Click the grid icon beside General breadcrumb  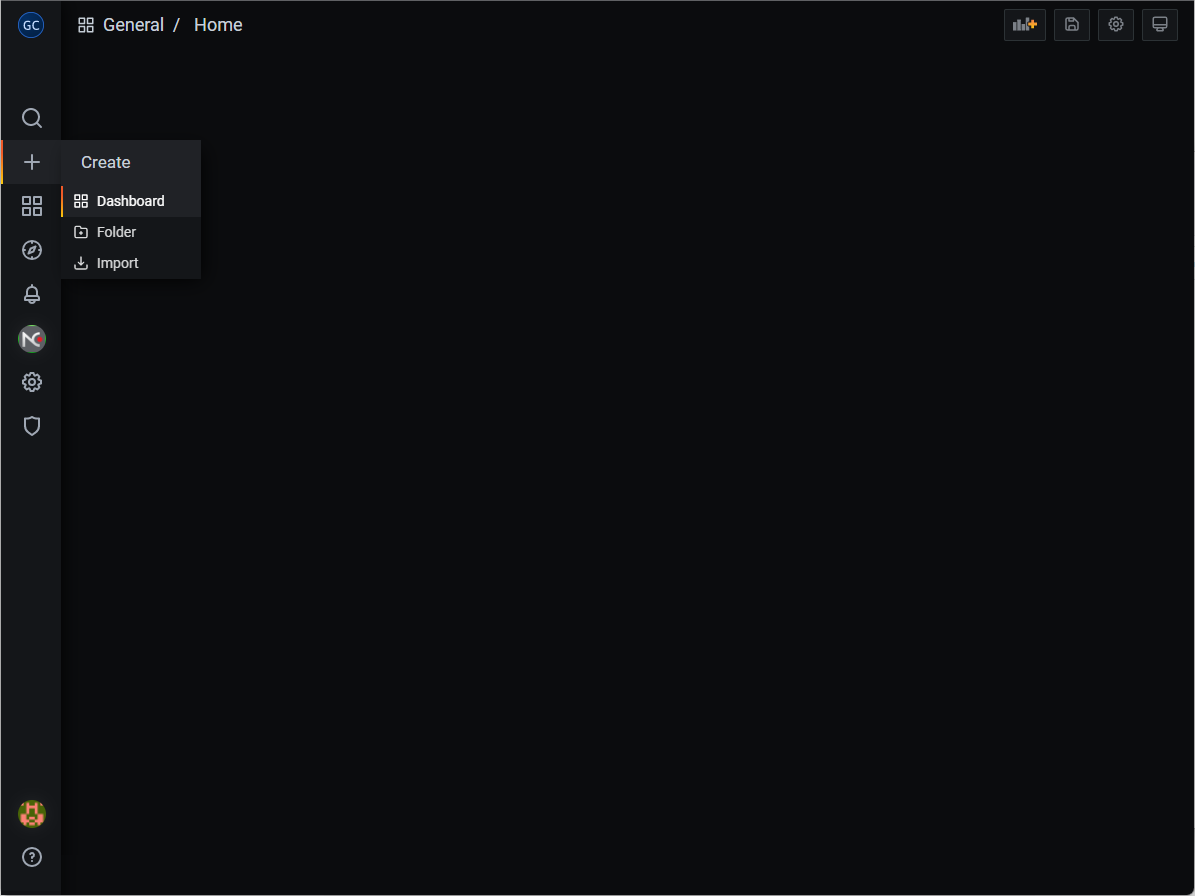86,25
